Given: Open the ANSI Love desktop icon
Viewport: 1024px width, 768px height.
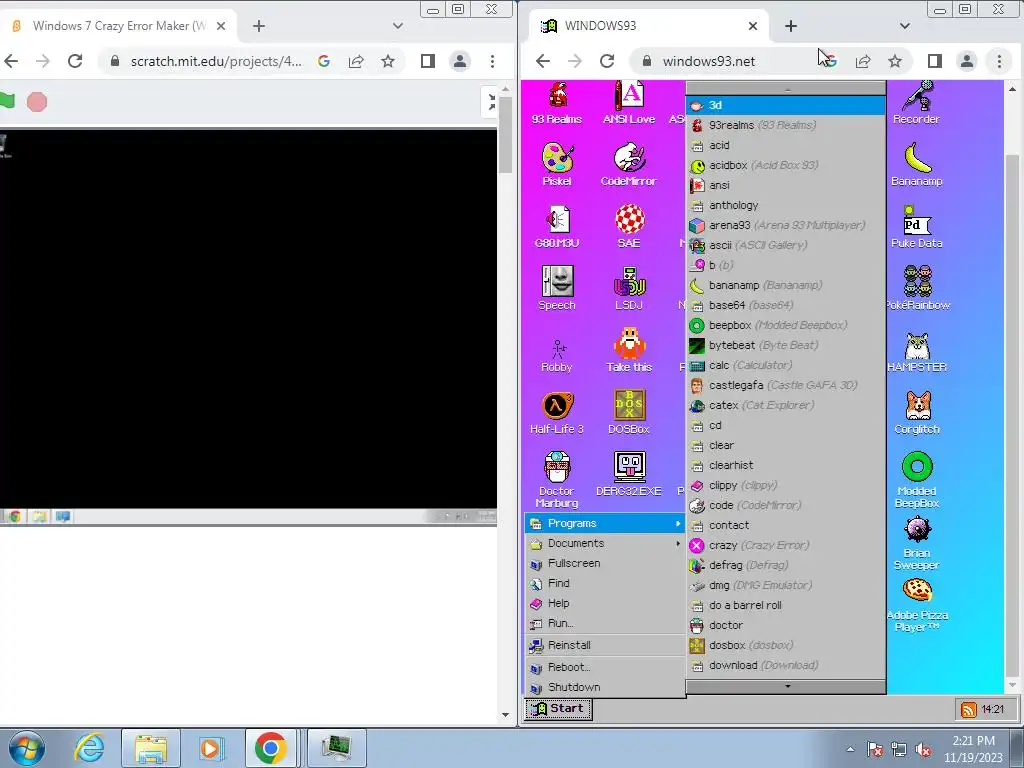Looking at the screenshot, I should pos(628,102).
